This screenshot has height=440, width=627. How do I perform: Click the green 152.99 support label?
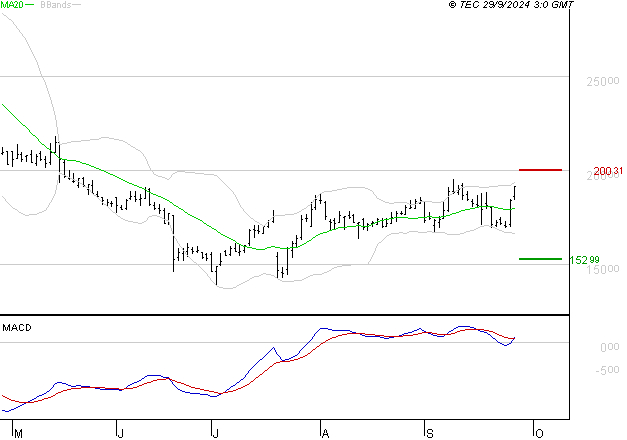(x=584, y=260)
